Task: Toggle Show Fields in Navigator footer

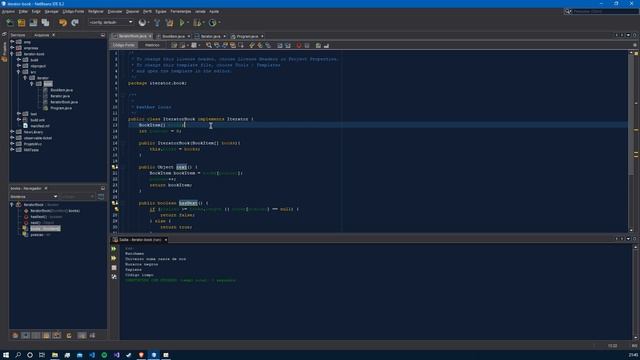Action: pyautogui.click(x=25, y=335)
